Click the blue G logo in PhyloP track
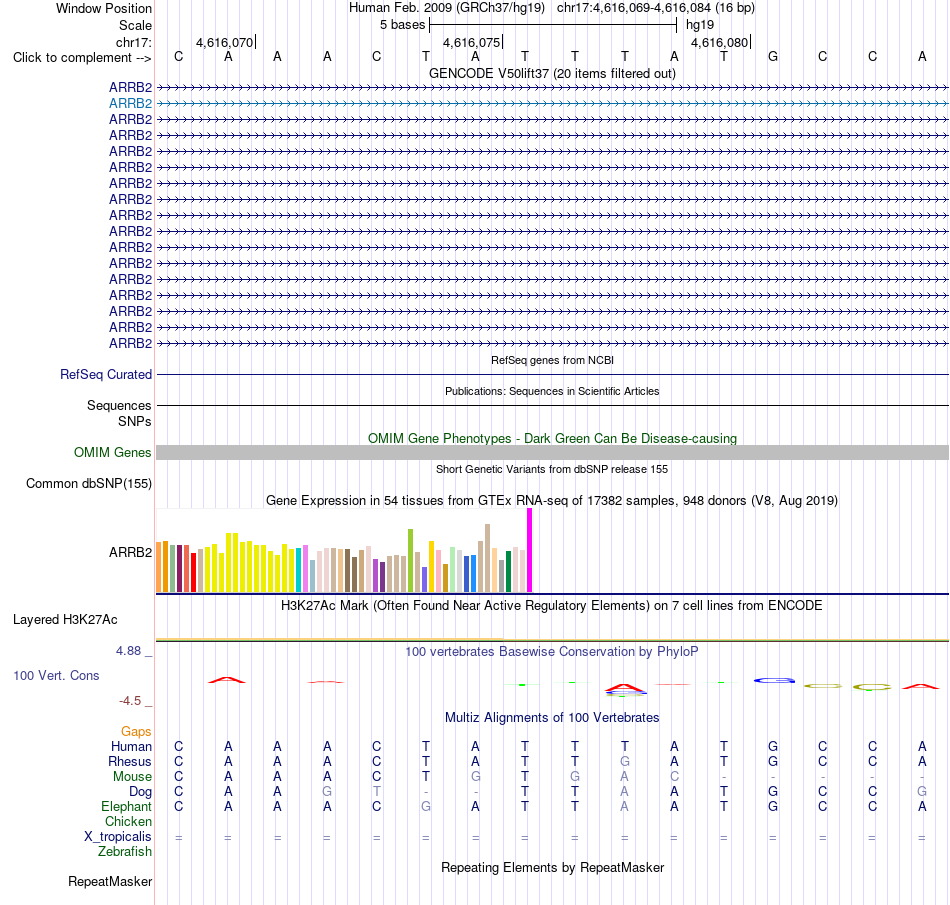The image size is (950, 905). coord(774,680)
